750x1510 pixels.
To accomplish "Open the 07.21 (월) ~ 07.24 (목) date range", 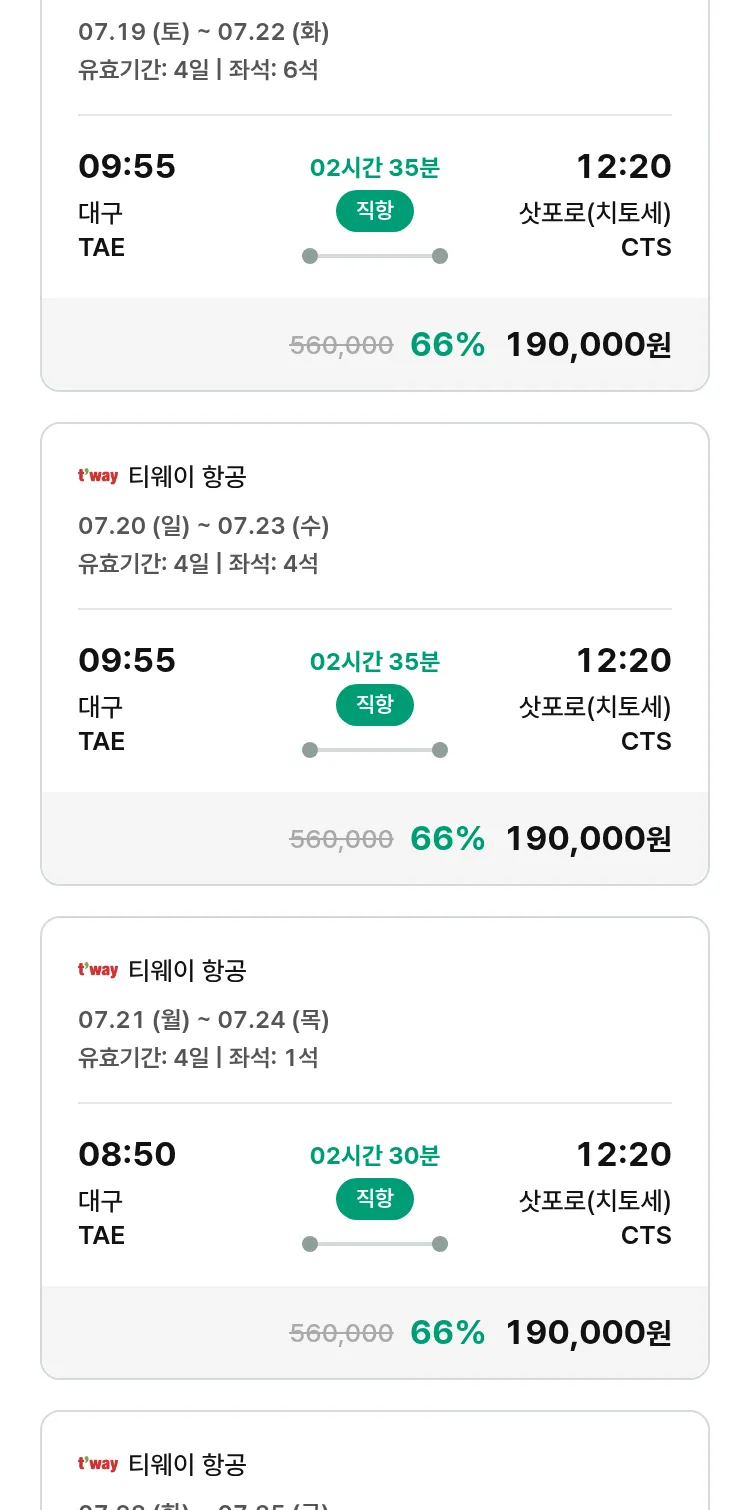I will pyautogui.click(x=204, y=1020).
